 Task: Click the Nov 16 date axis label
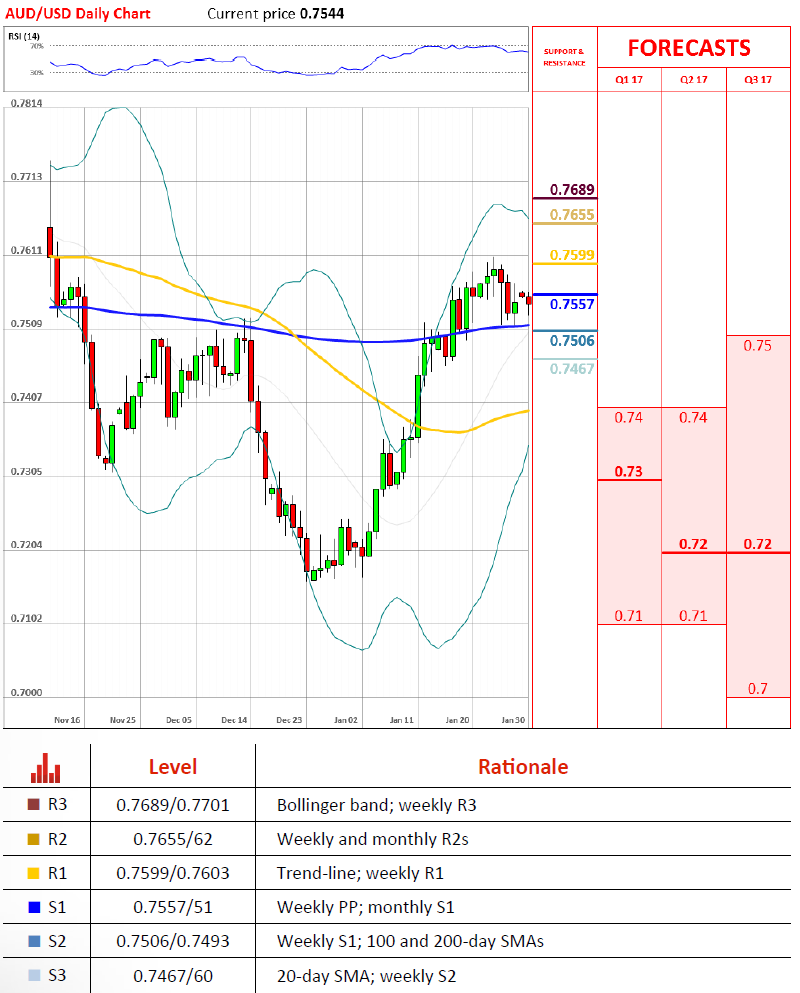[x=67, y=720]
